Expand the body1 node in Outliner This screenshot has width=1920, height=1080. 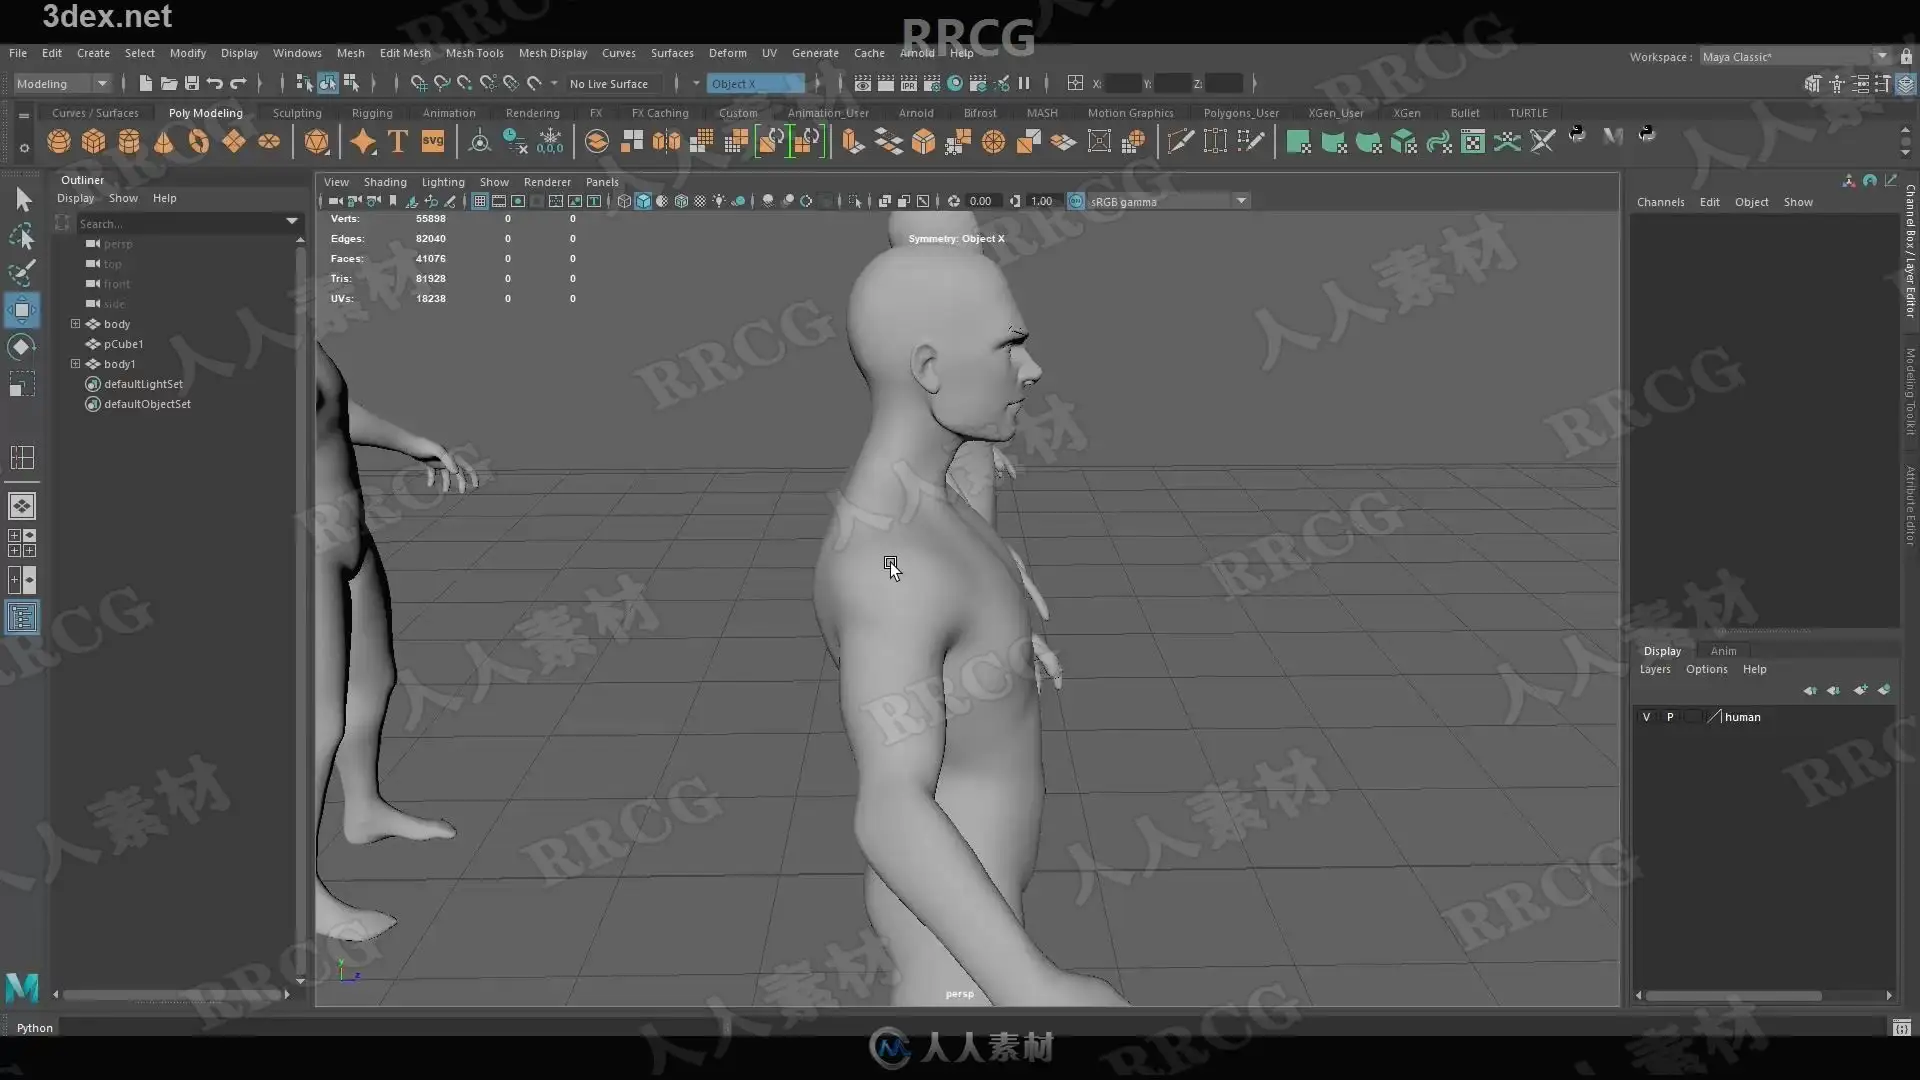click(x=75, y=364)
